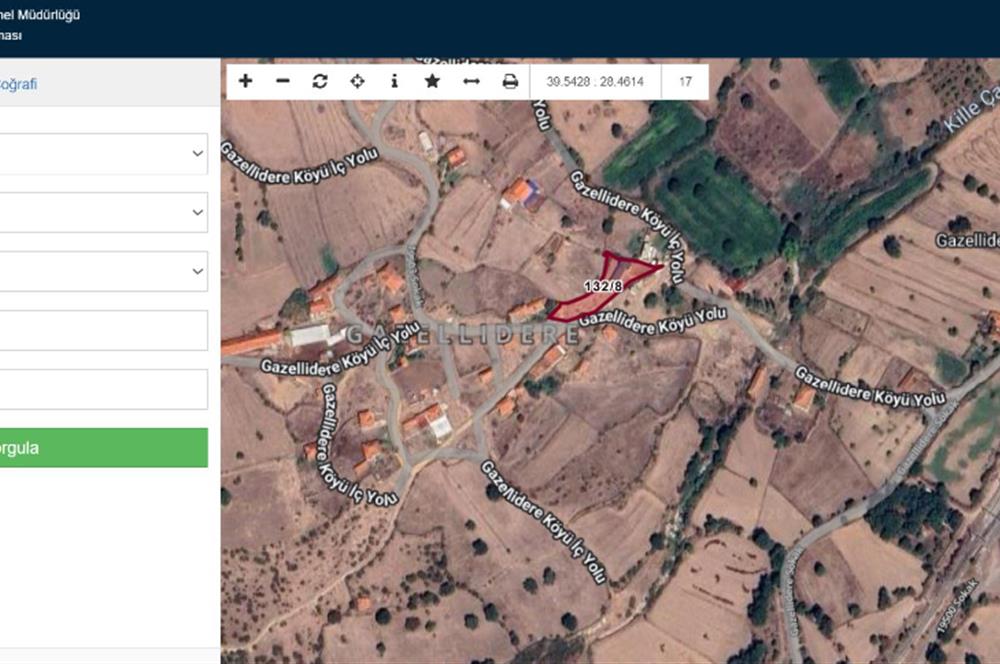This screenshot has height=664, width=1000.
Task: Open the third dropdown above the text fields
Action: click(x=102, y=271)
